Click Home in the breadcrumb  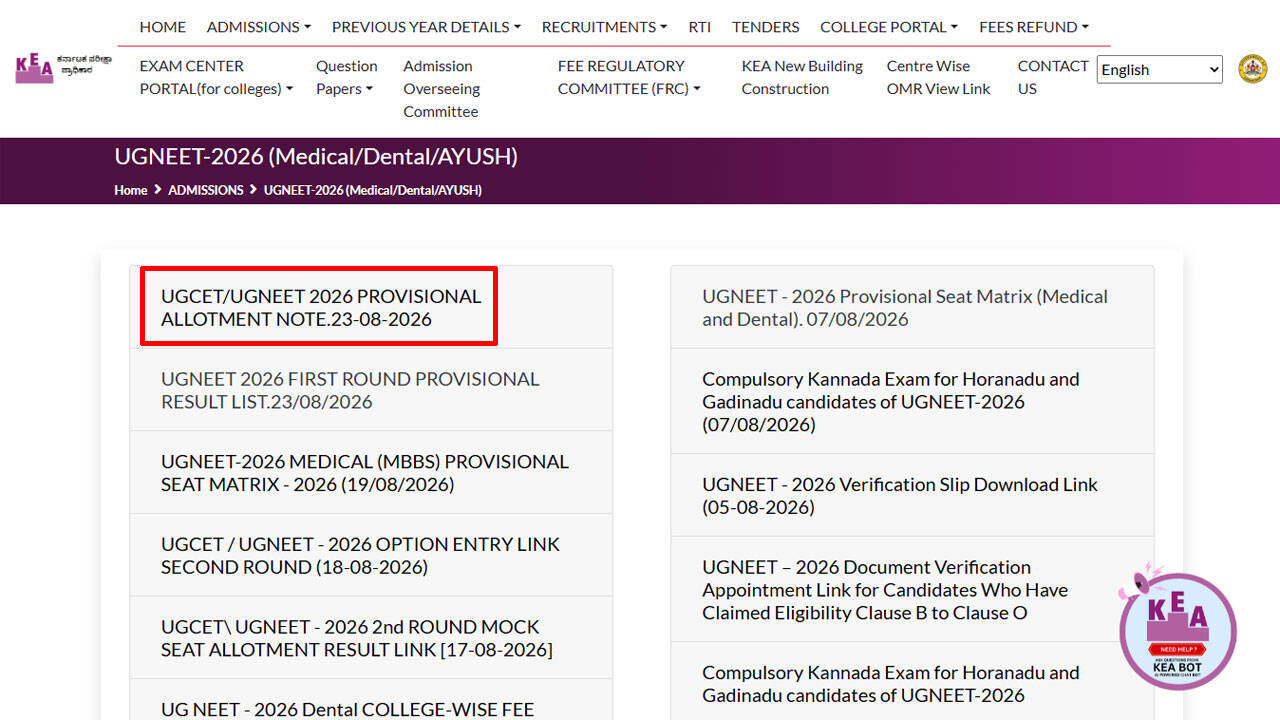(131, 190)
